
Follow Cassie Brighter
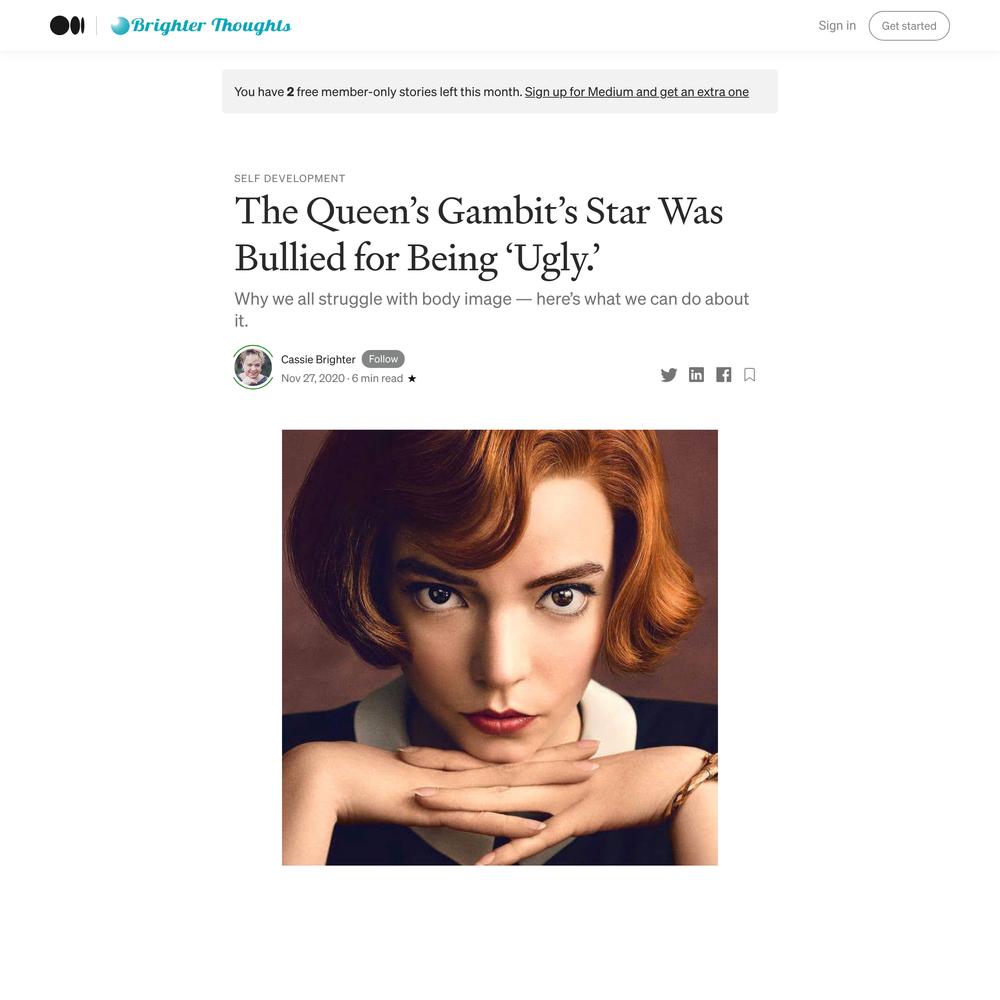(x=383, y=359)
